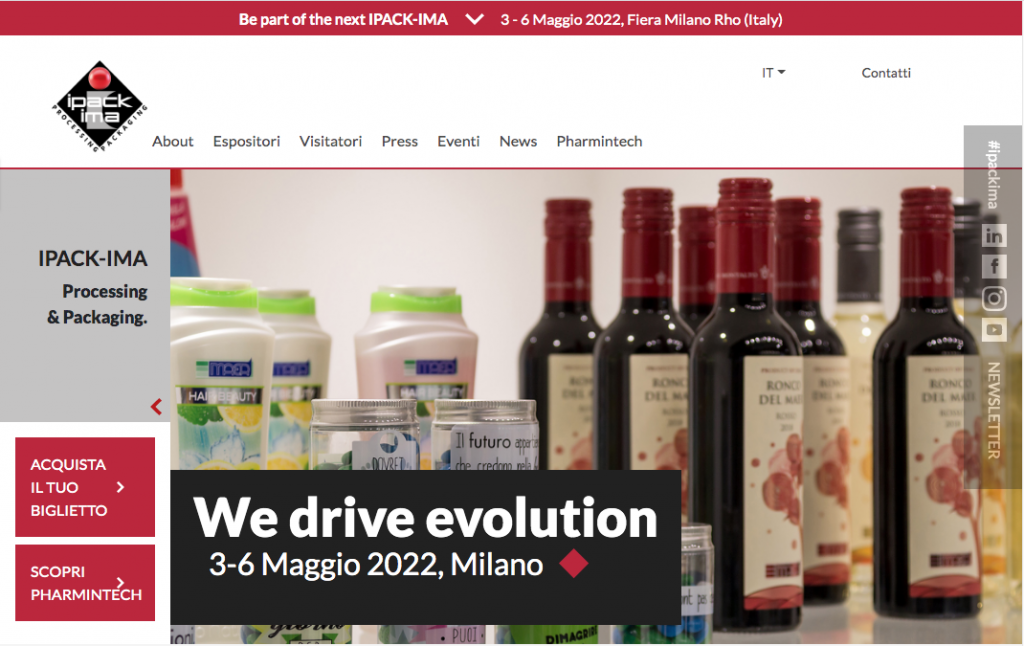Viewport: 1024px width, 646px height.
Task: Expand the top banner down chevron
Action: point(475,19)
